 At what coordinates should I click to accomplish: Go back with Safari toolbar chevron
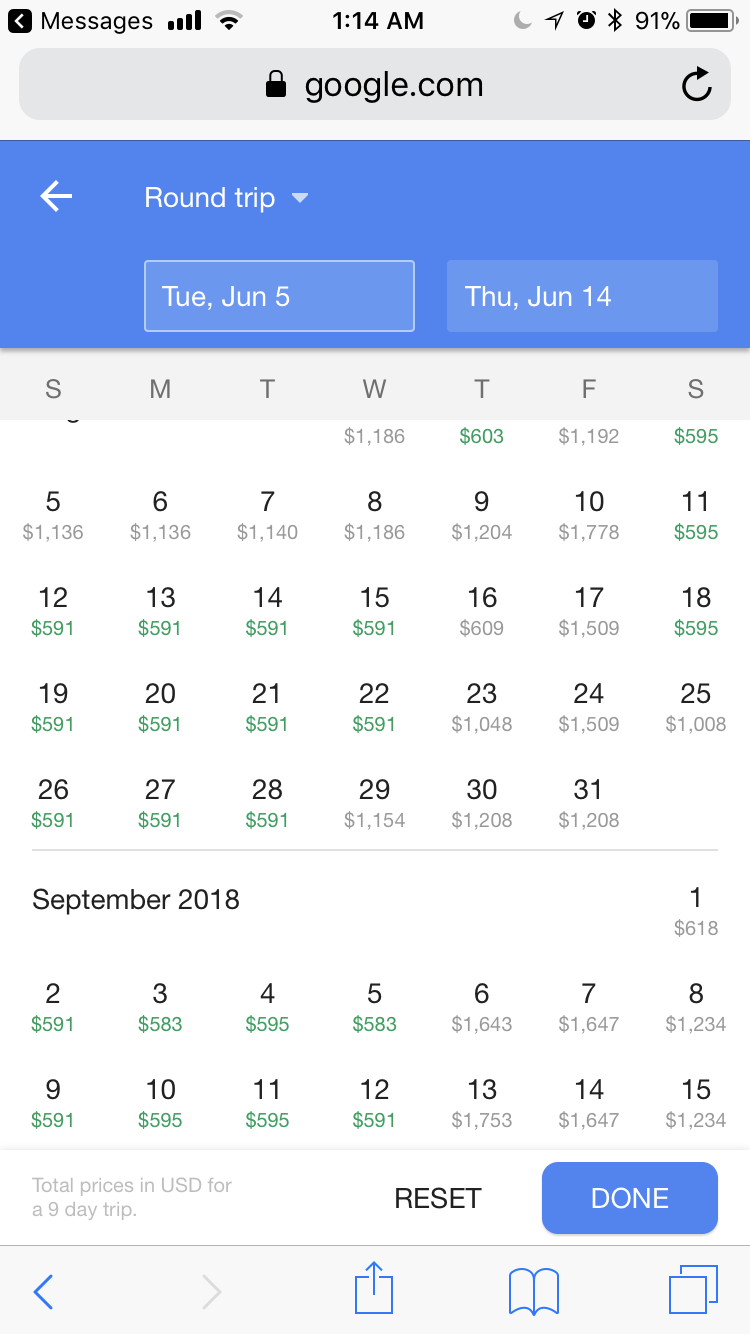43,1292
